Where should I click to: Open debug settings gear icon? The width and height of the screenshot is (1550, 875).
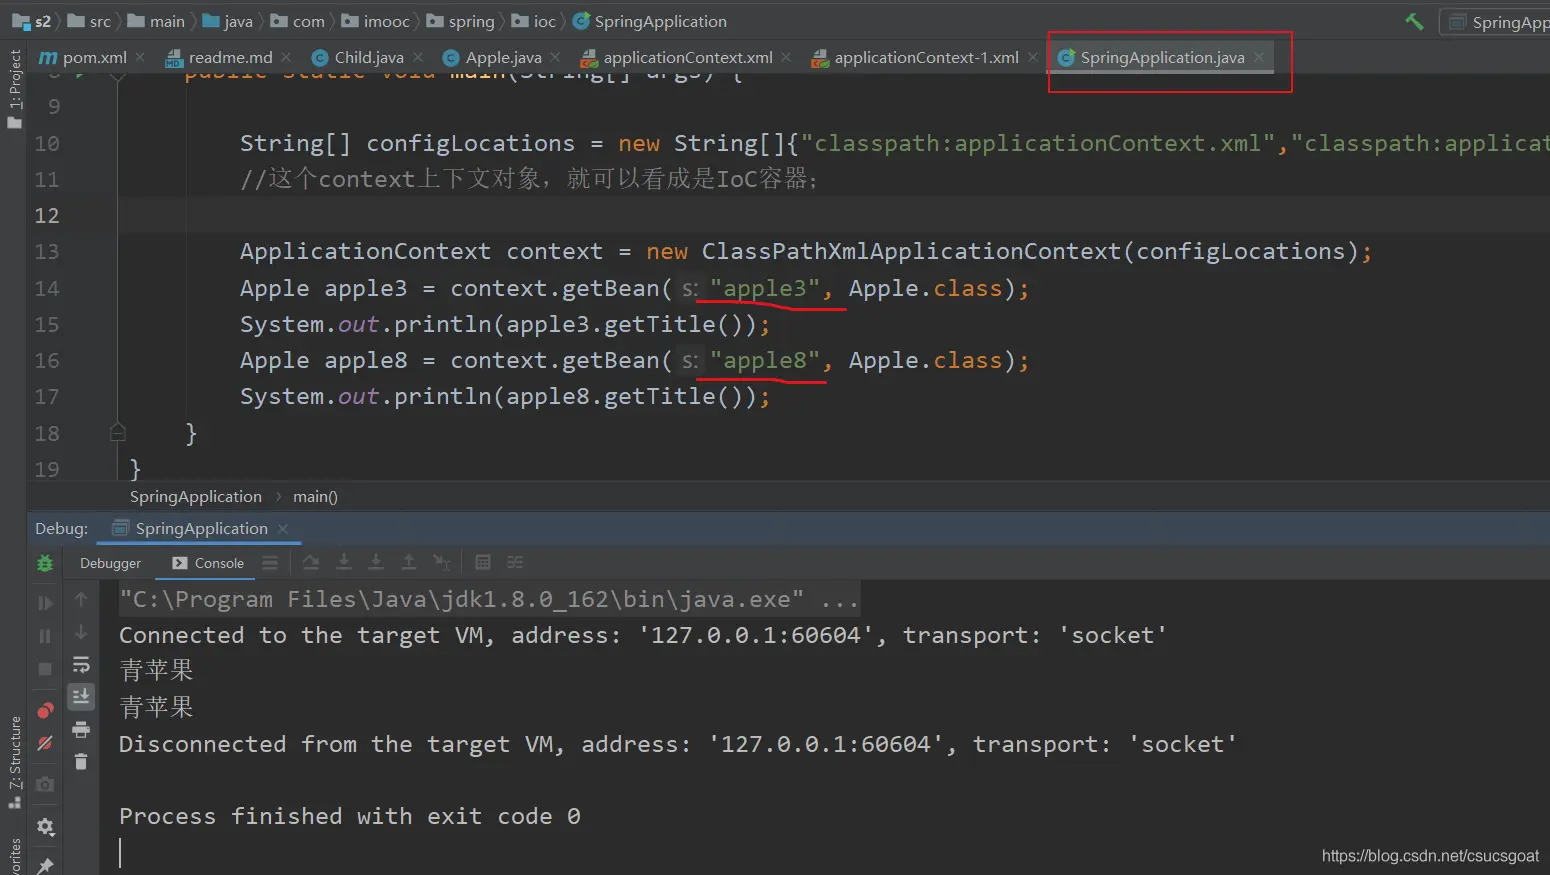[x=45, y=827]
